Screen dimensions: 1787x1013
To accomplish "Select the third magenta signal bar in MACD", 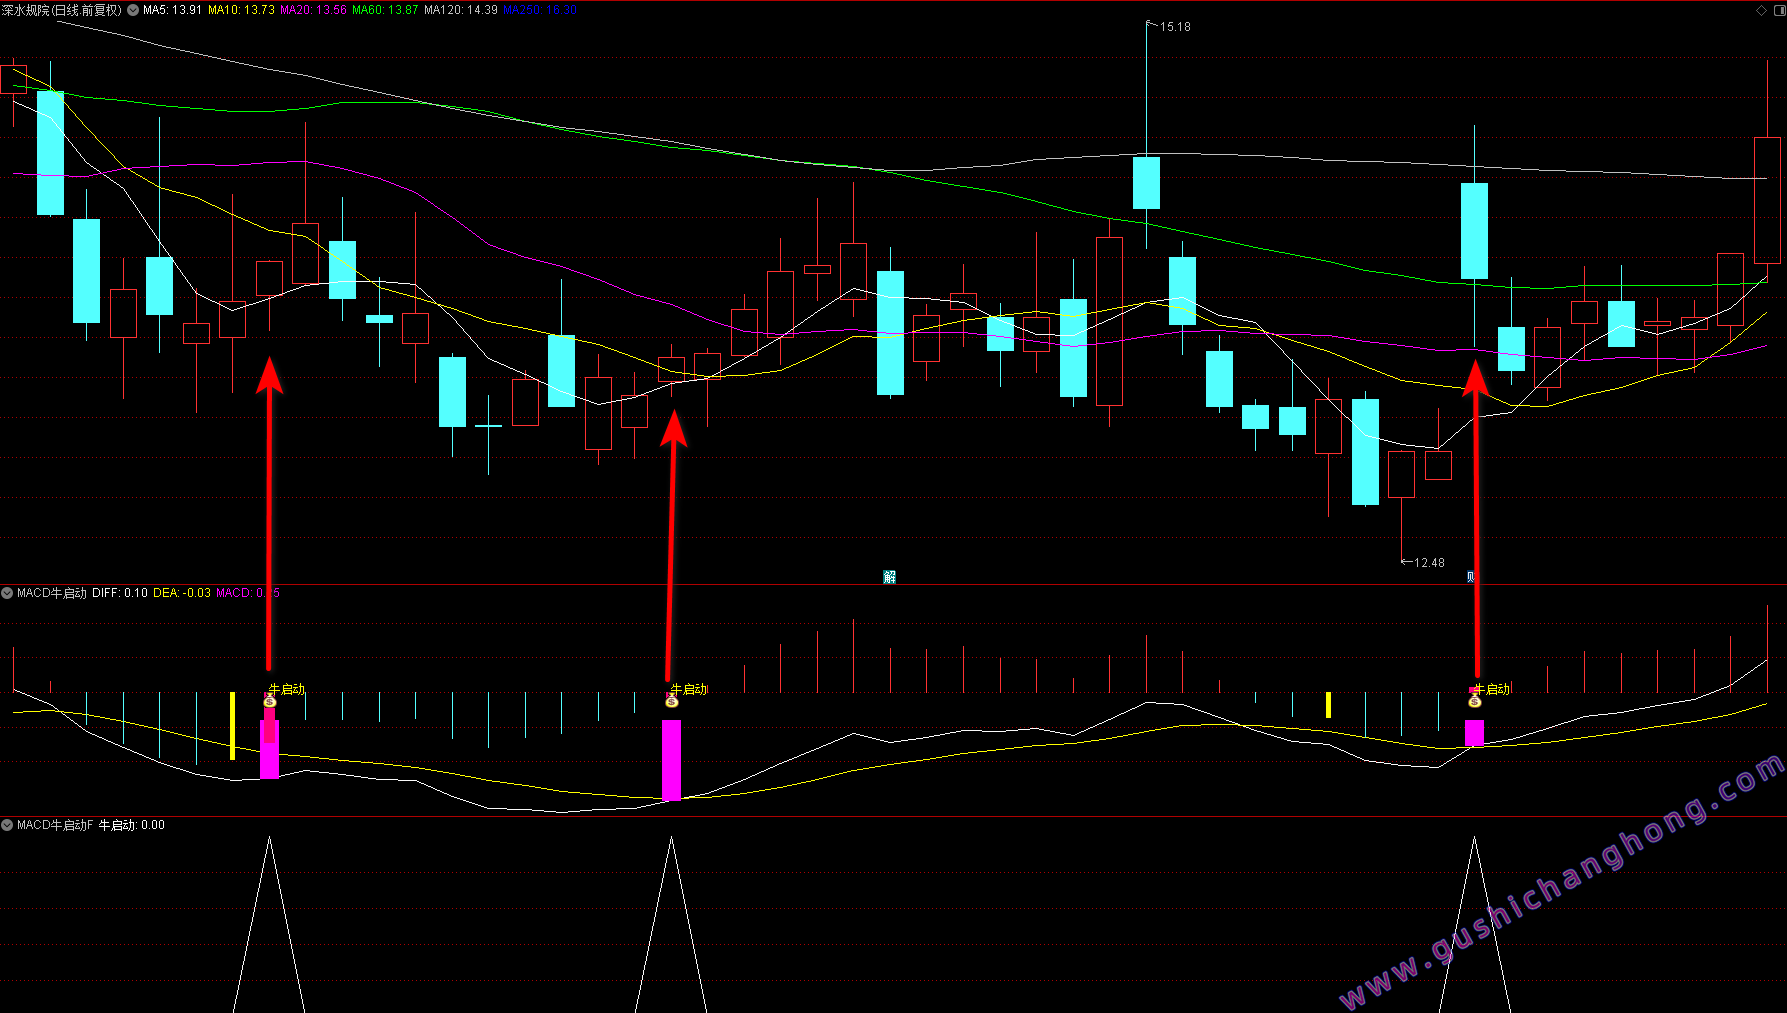I will [x=1475, y=733].
